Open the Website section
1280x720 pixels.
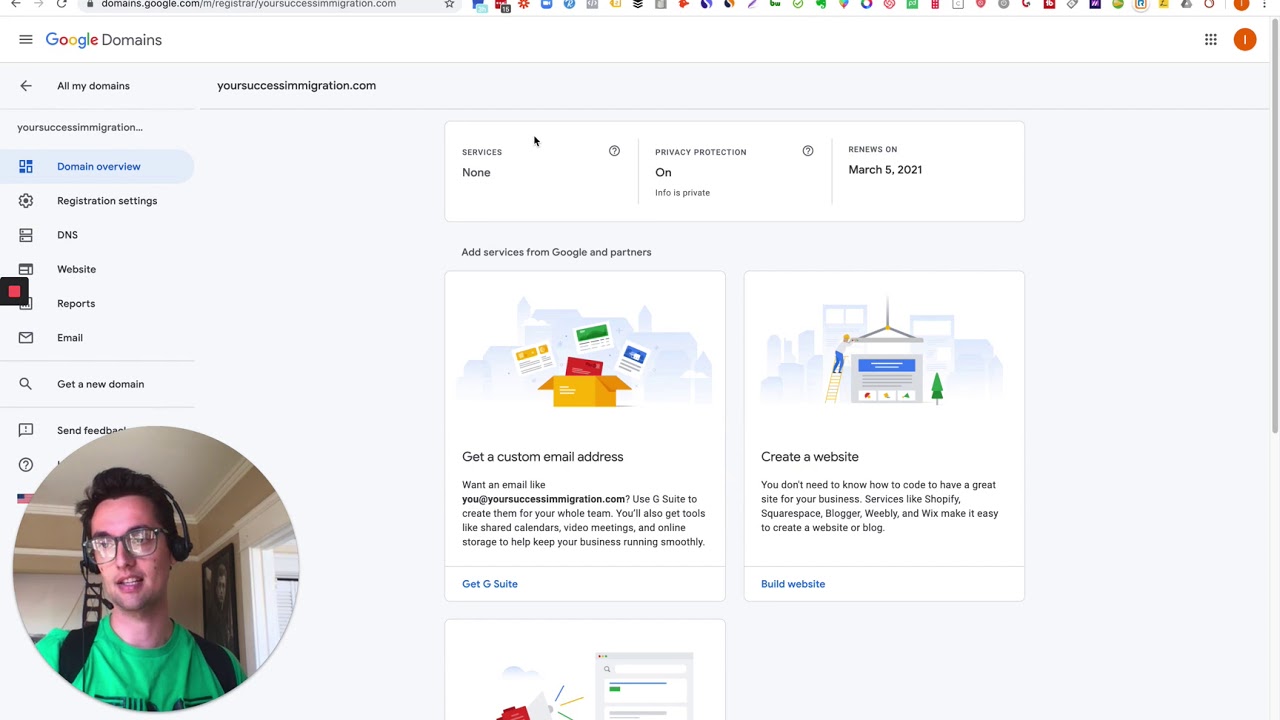[x=77, y=269]
